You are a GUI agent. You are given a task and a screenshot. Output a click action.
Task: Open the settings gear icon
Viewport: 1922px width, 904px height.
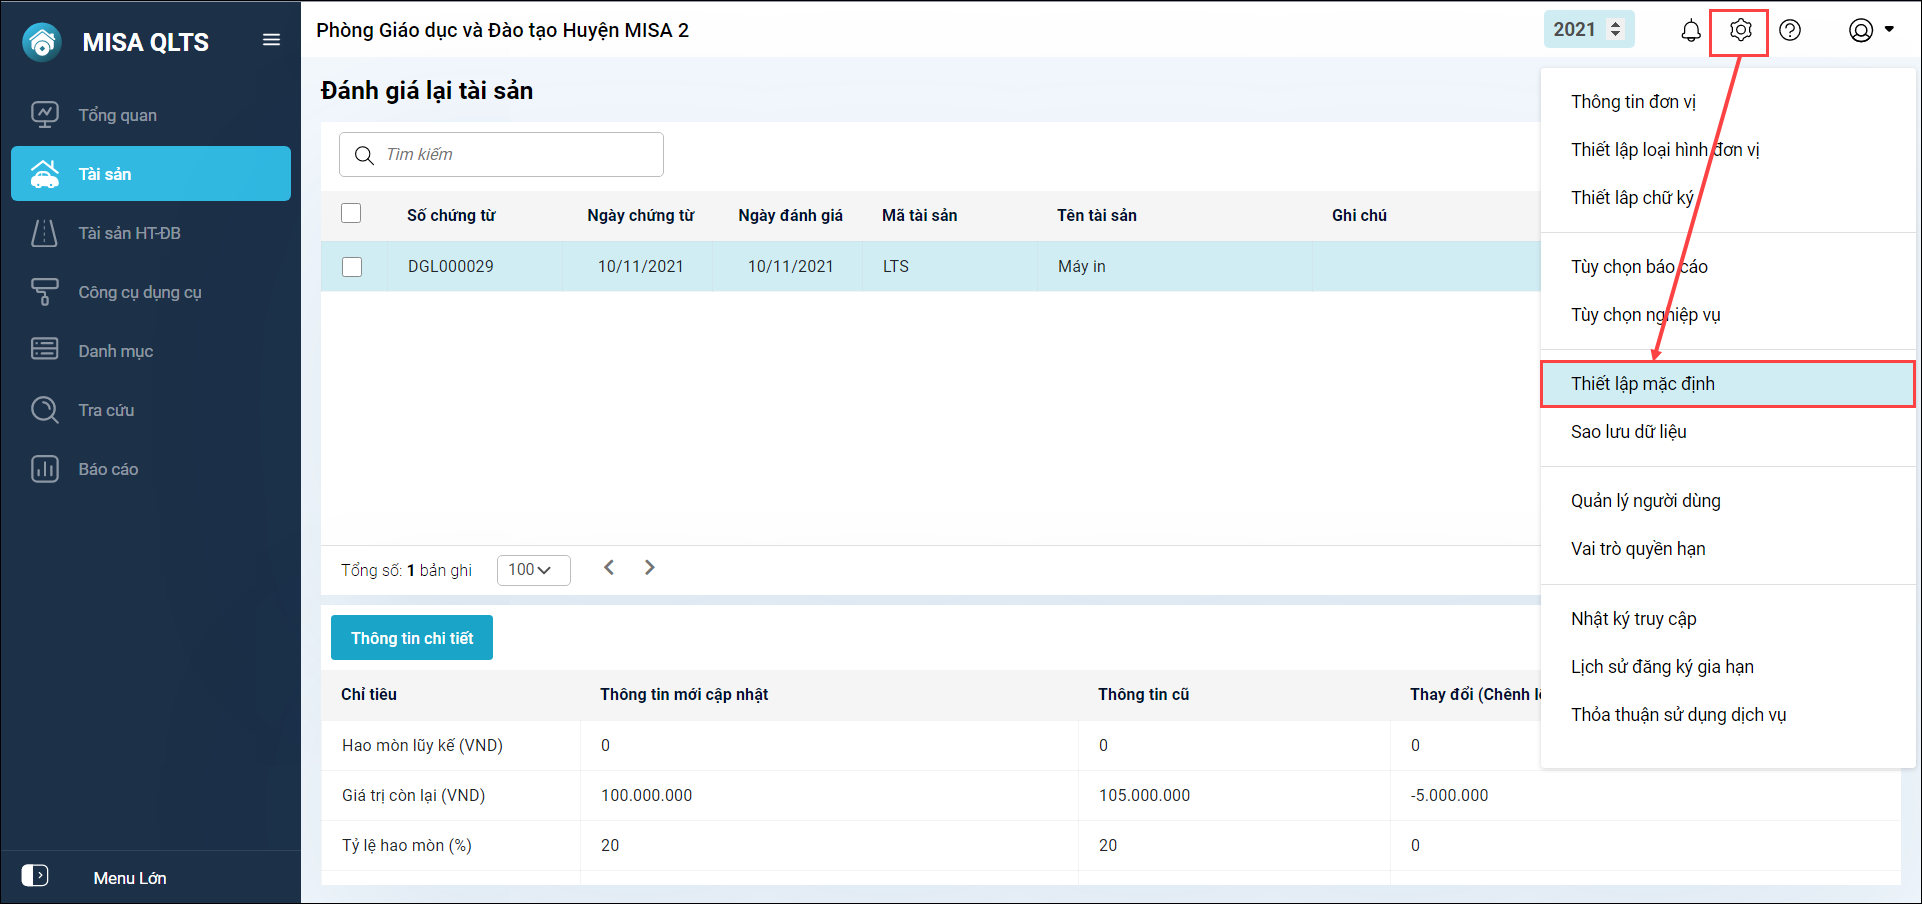1740,31
